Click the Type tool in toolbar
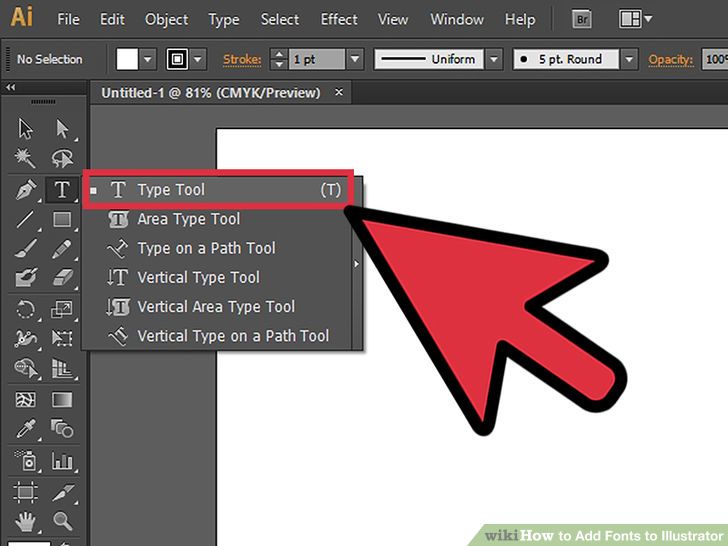This screenshot has width=728, height=546. point(62,189)
